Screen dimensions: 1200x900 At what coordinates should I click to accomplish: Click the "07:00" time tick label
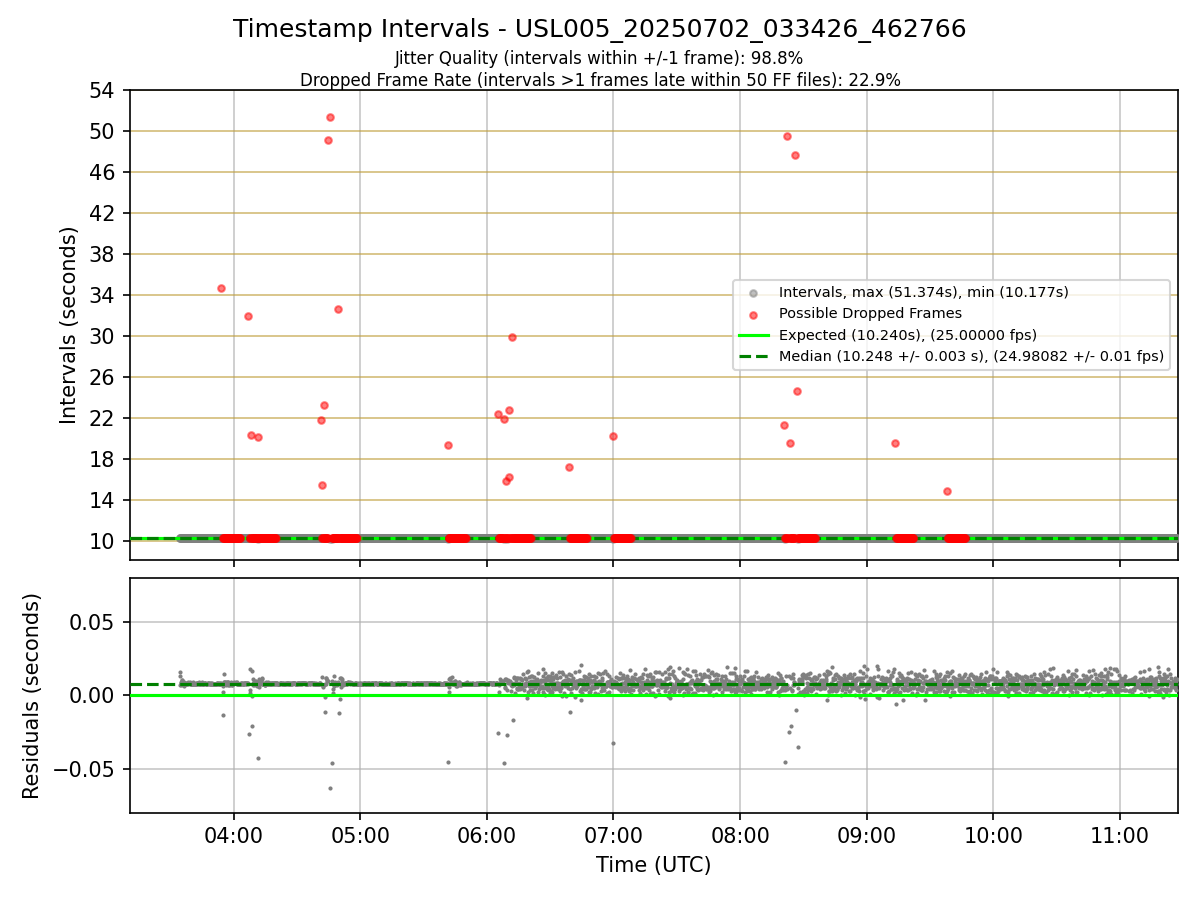613,835
